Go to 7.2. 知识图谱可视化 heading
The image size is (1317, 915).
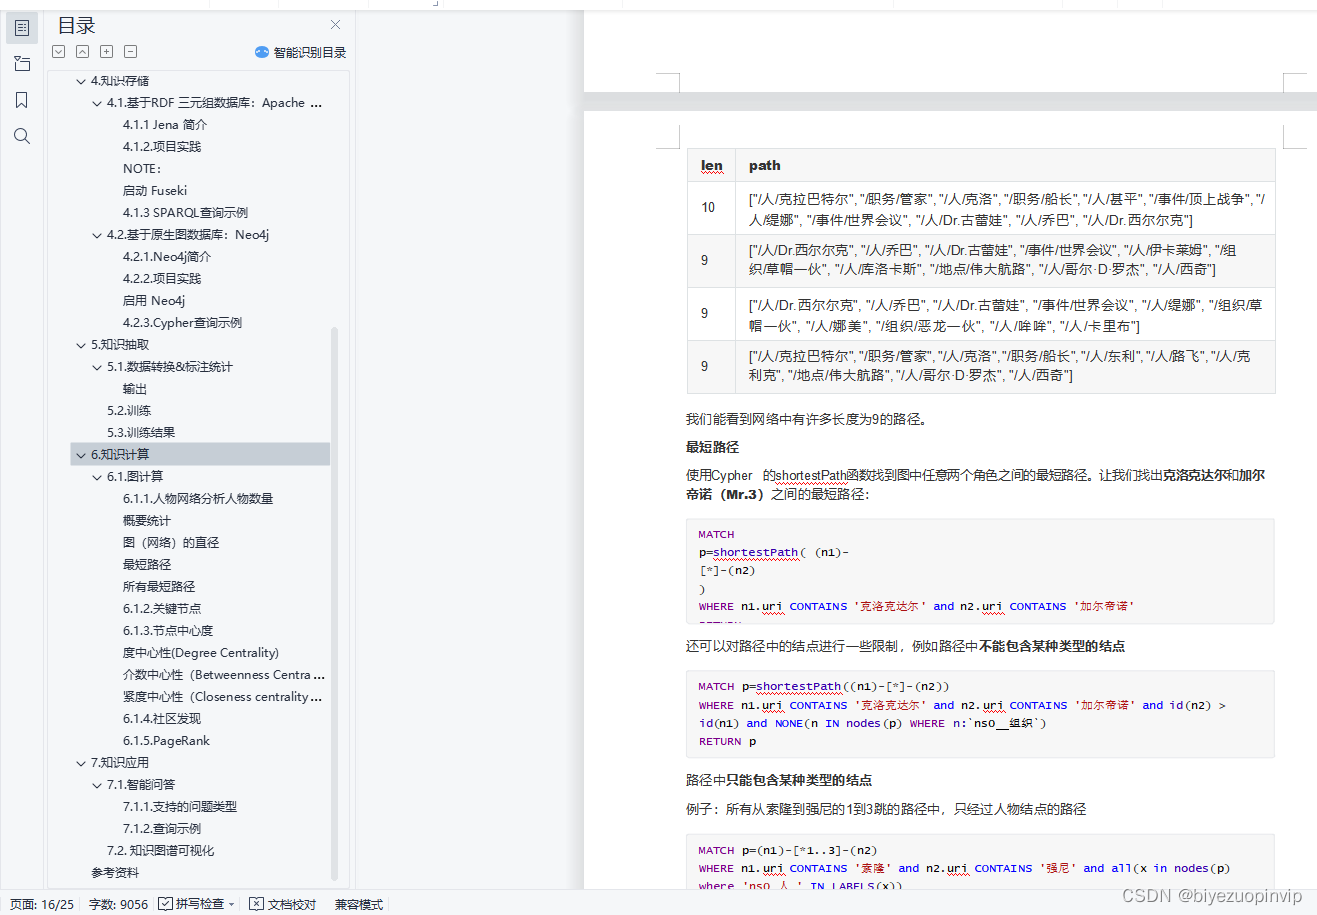point(160,851)
